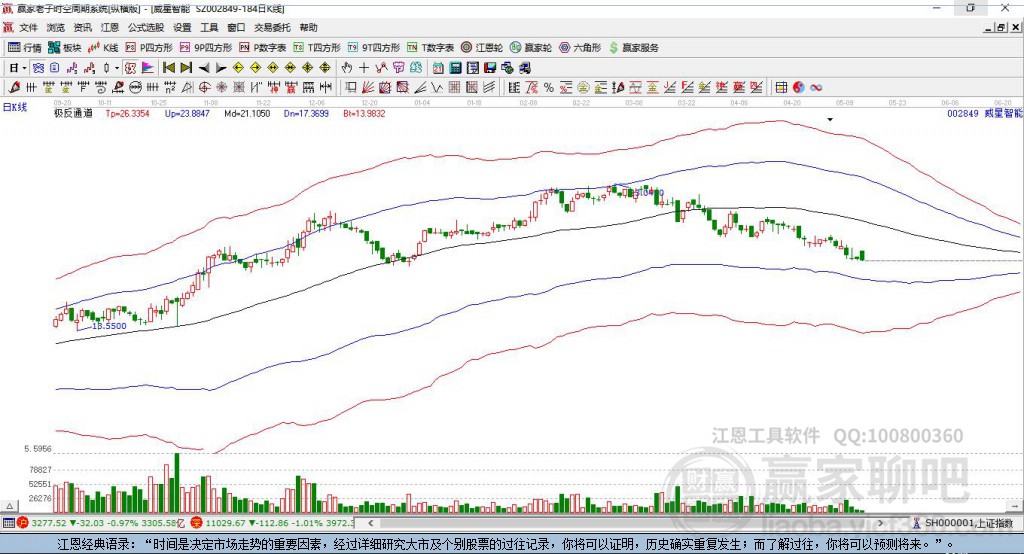The height and width of the screenshot is (554, 1024).
Task: Open the 浏览 menu
Action: coord(56,27)
